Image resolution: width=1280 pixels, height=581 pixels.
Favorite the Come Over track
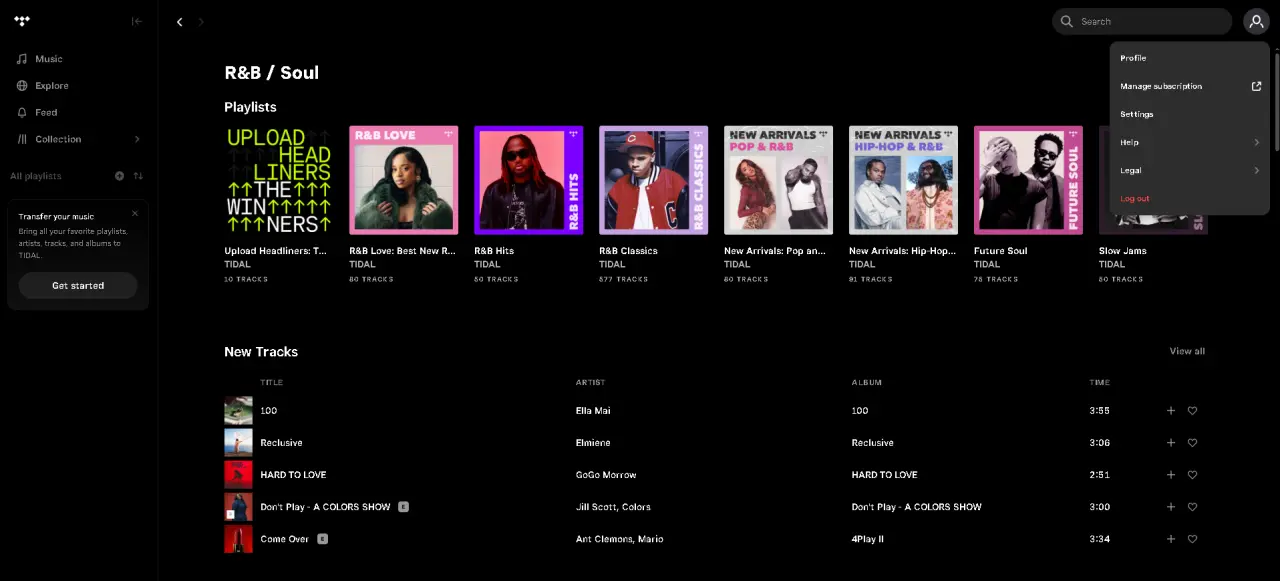click(1192, 539)
